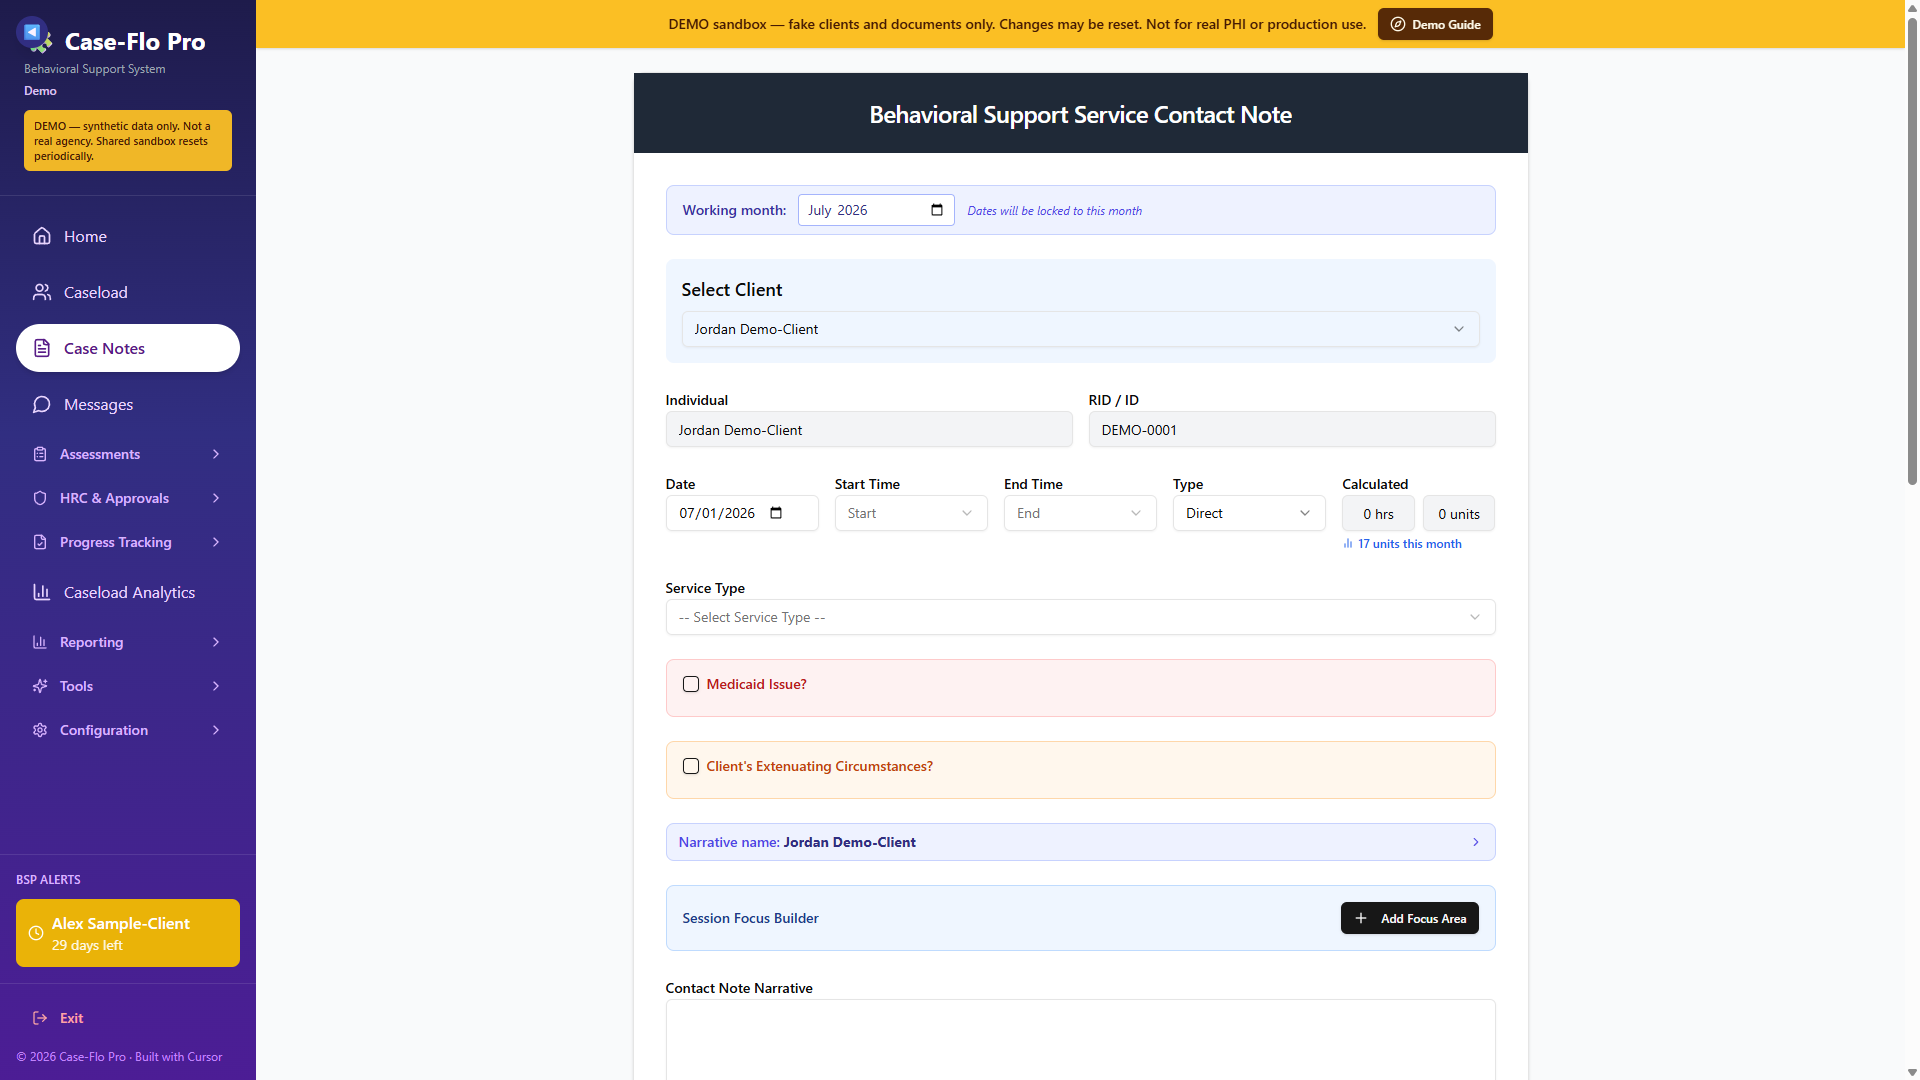Click the Caseload Analytics chart icon
This screenshot has height=1080, width=1920.
[x=41, y=592]
